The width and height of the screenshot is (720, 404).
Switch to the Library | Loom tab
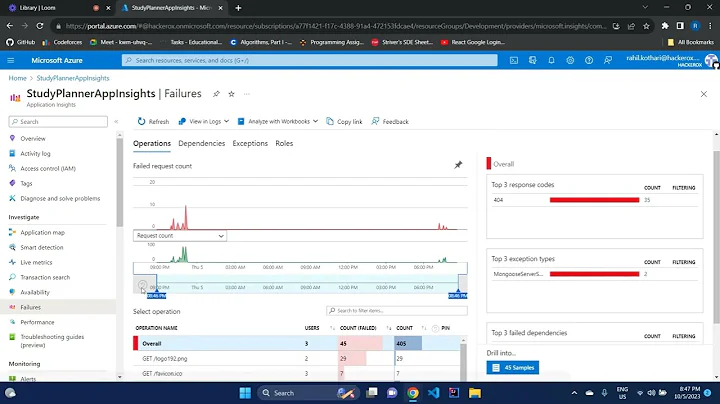click(x=60, y=8)
